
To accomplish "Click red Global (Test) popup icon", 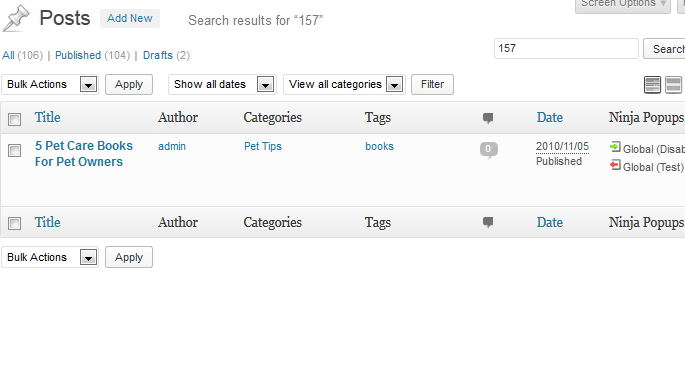I will (x=615, y=166).
